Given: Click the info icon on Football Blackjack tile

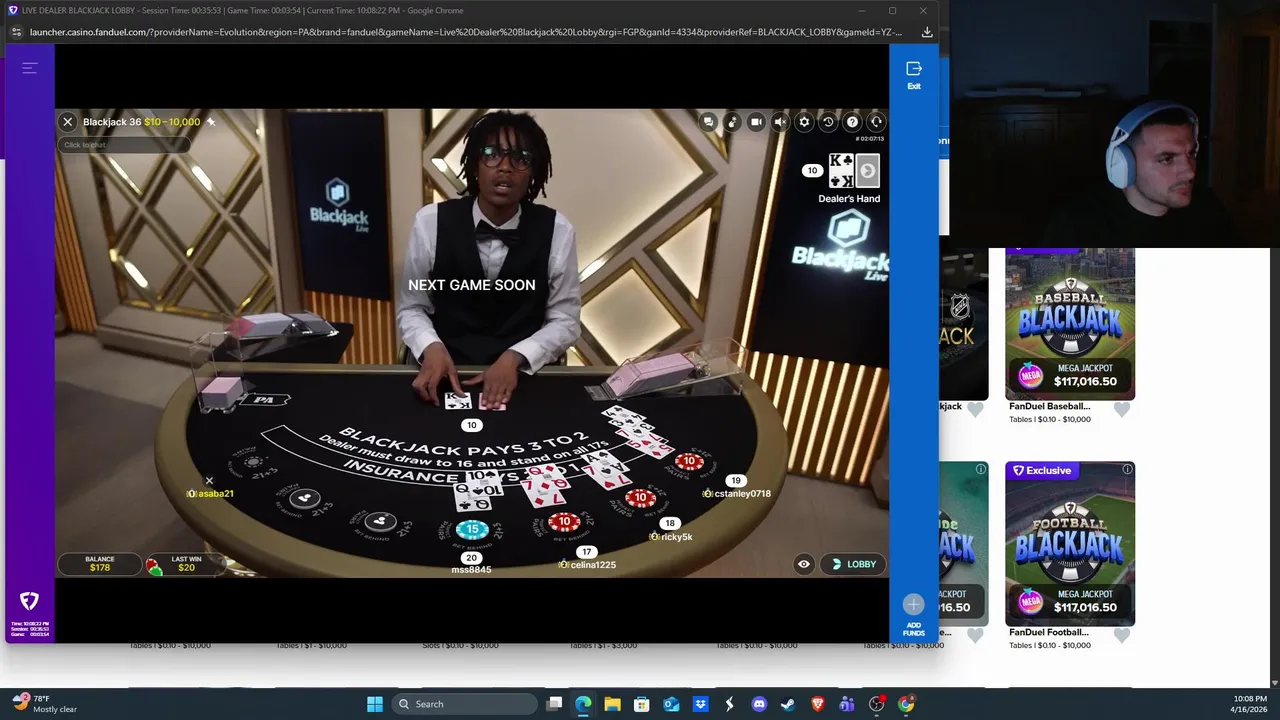Looking at the screenshot, I should click(x=1127, y=469).
